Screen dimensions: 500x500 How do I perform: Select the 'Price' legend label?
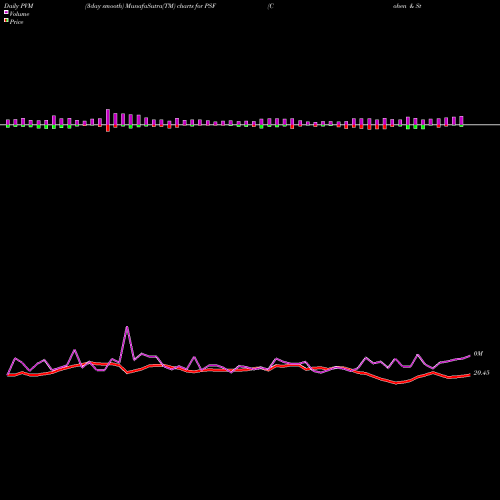(x=16, y=22)
